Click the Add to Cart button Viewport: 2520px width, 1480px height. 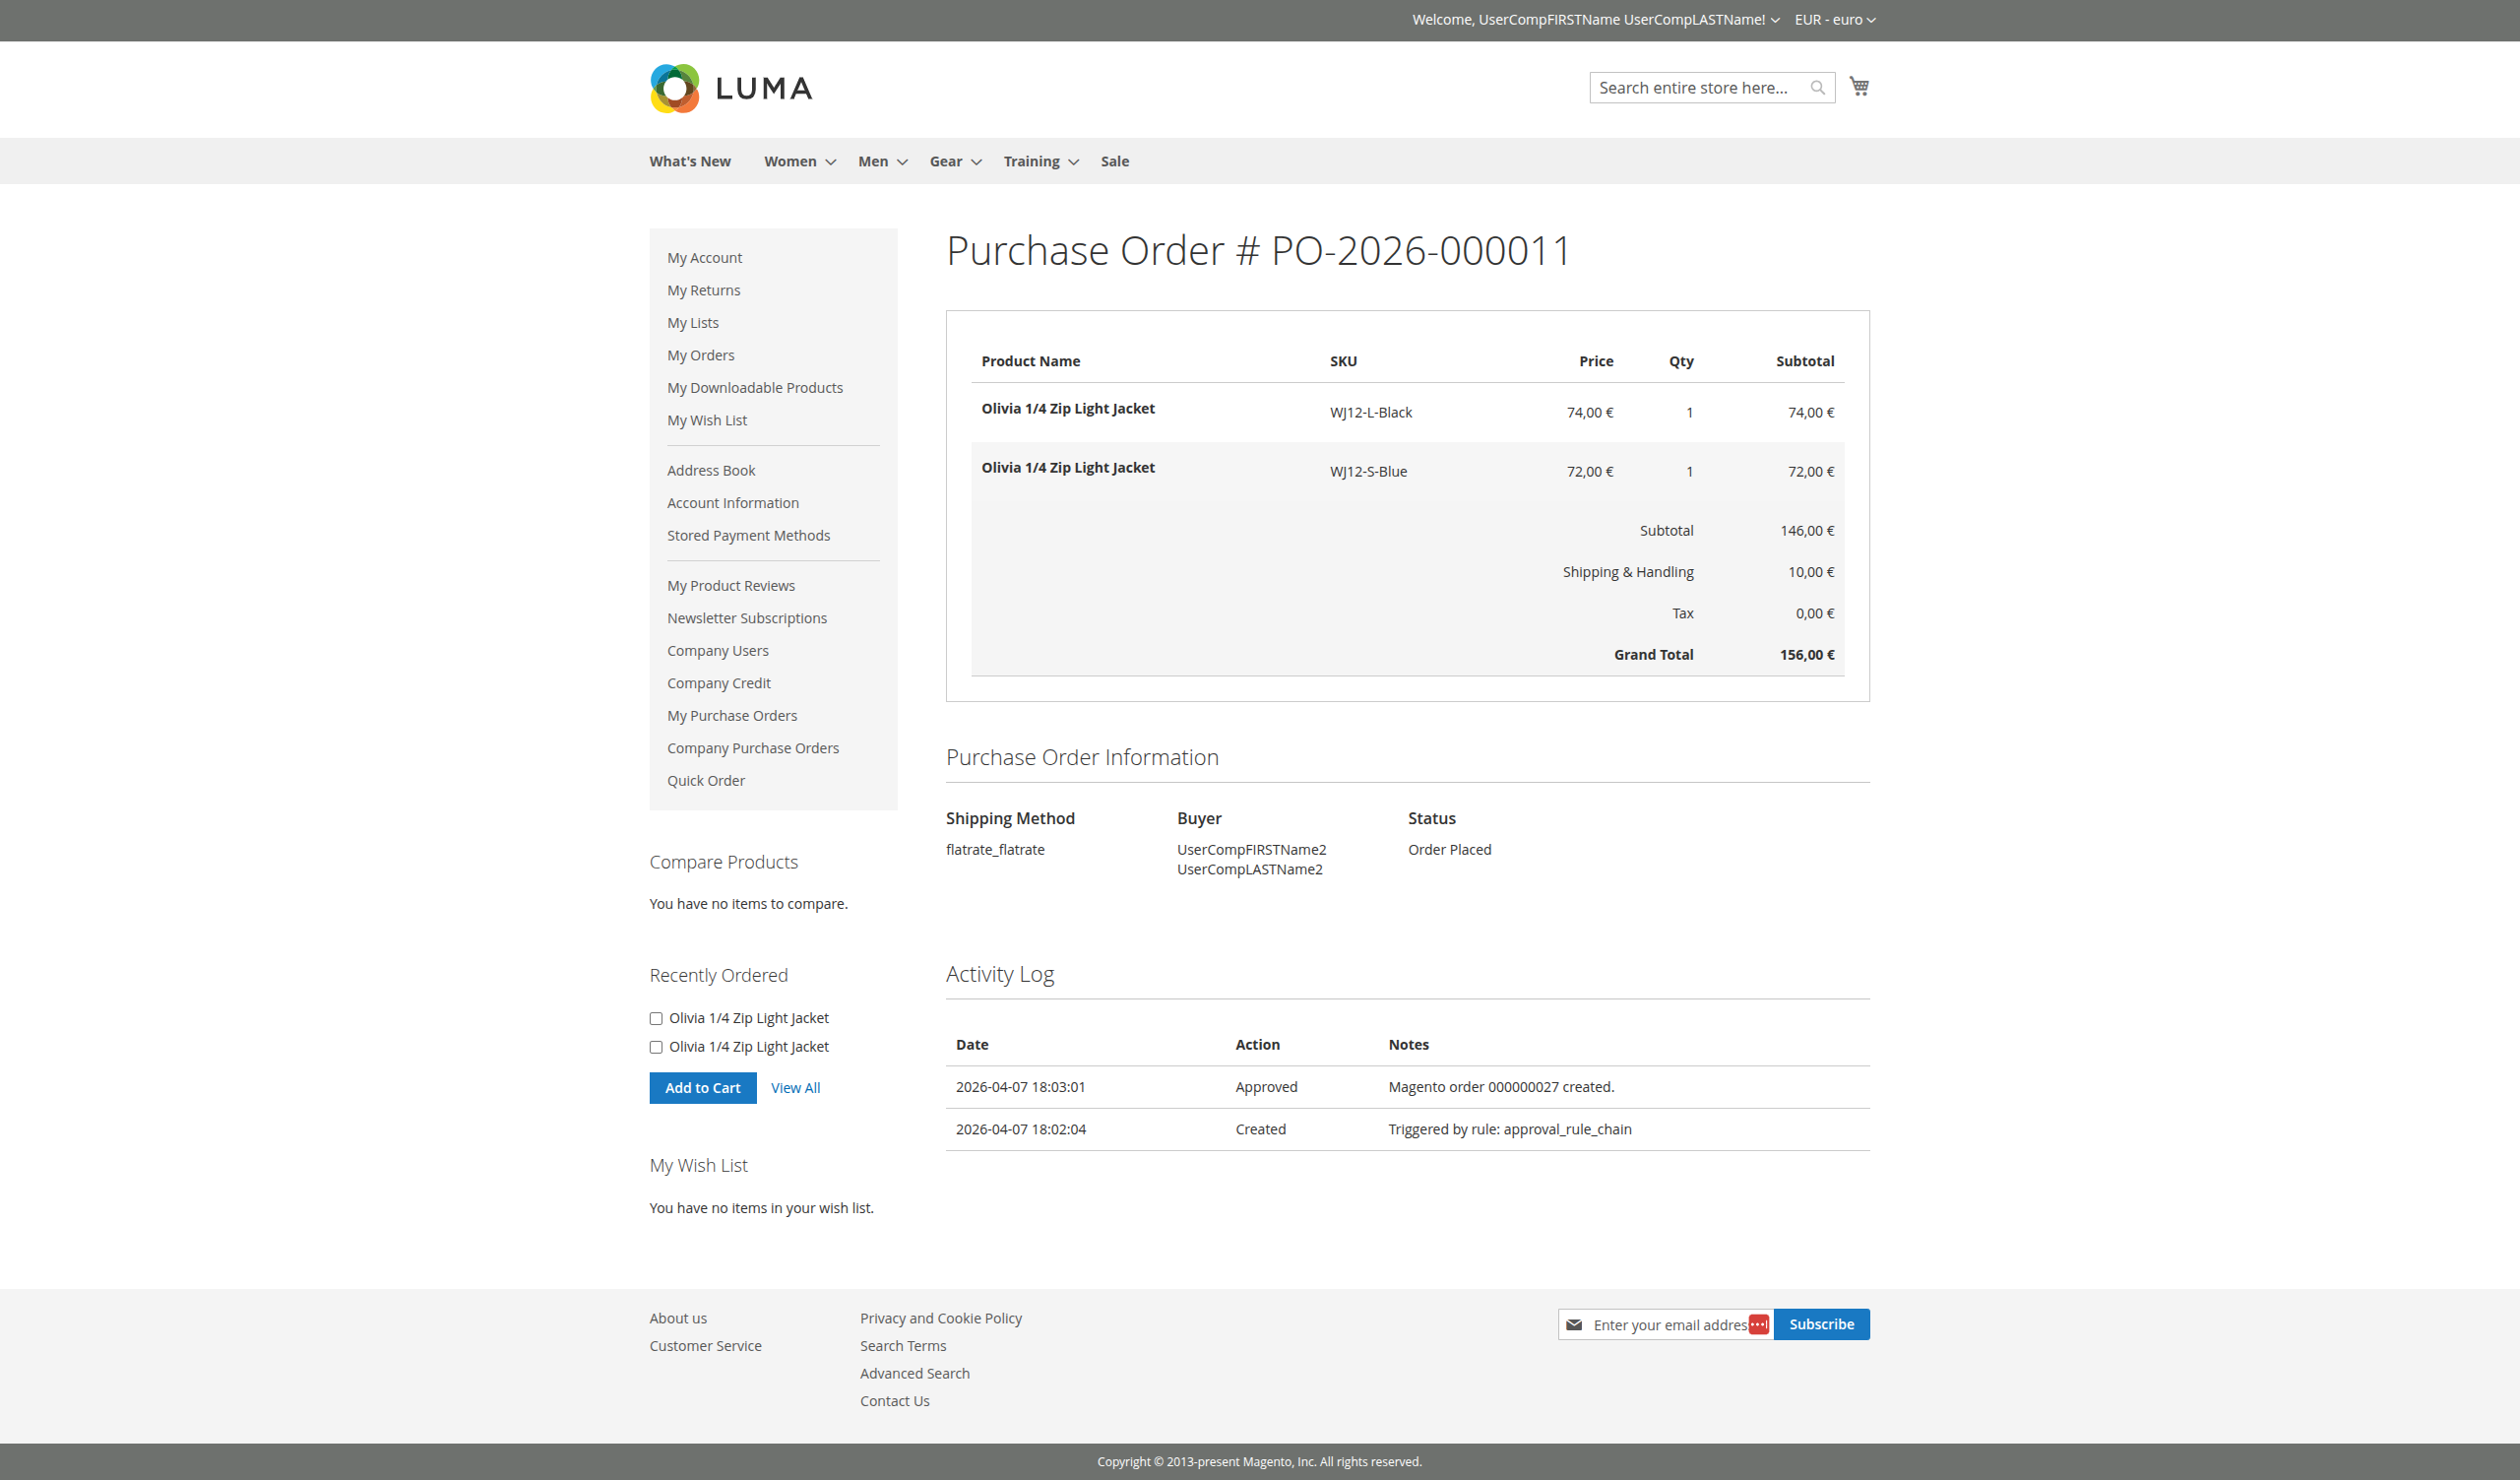pyautogui.click(x=702, y=1087)
